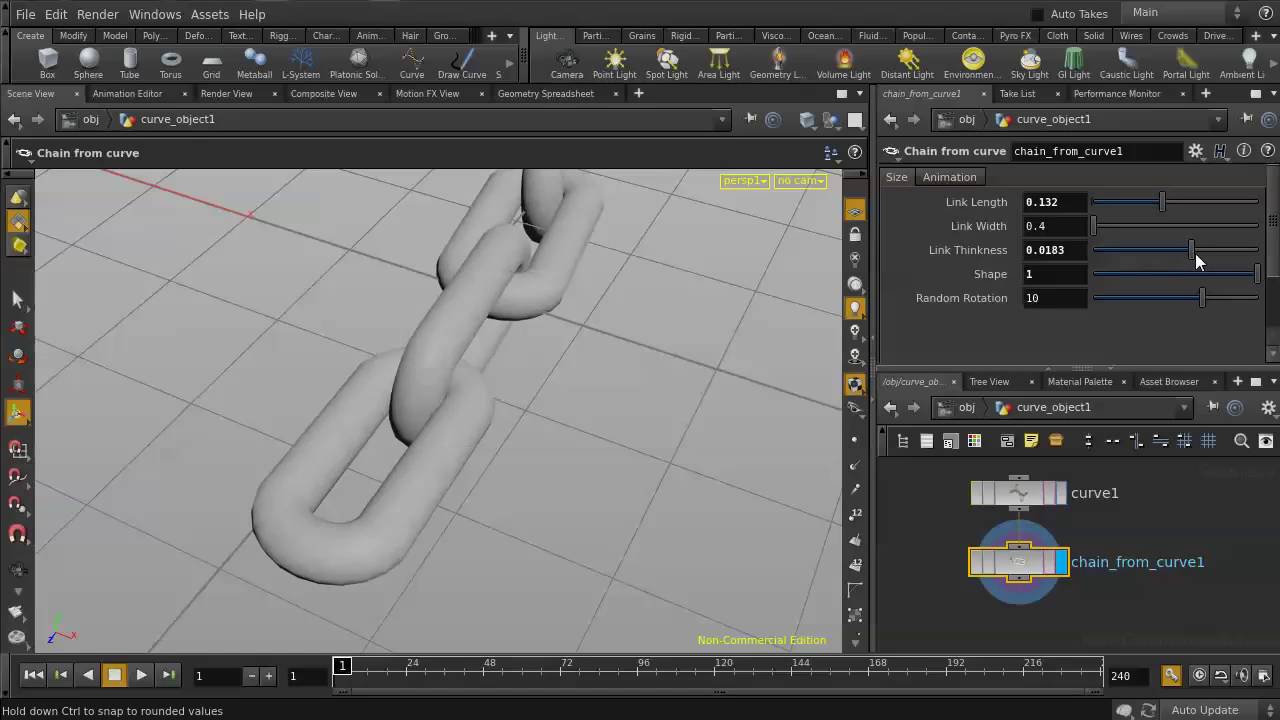This screenshot has height=720, width=1280.
Task: Add a Camera from the shelf
Action: 567,63
